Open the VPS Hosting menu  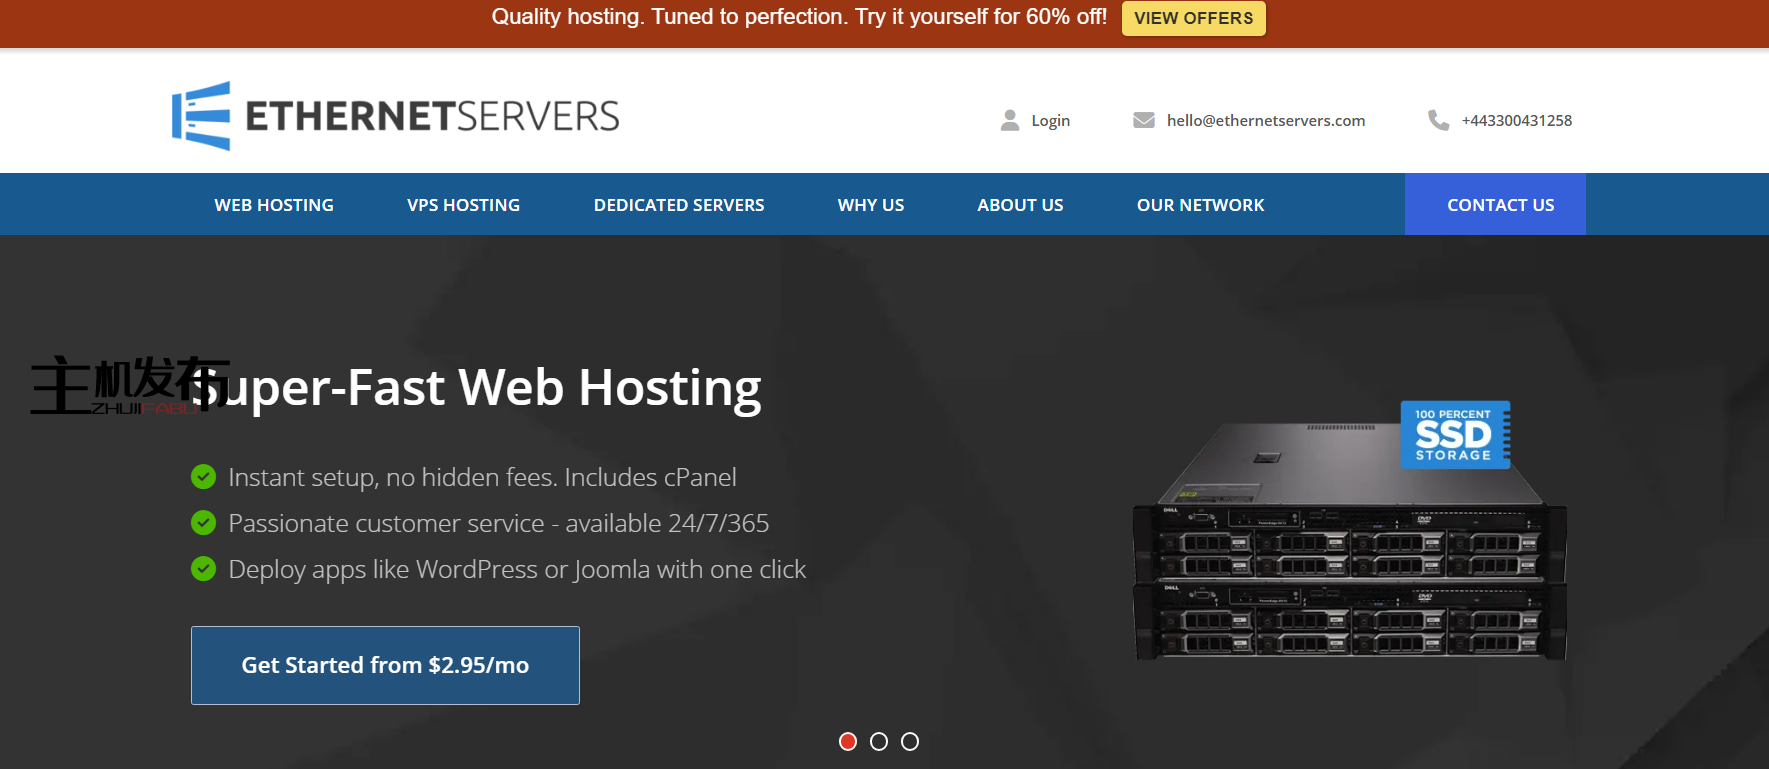pyautogui.click(x=463, y=205)
